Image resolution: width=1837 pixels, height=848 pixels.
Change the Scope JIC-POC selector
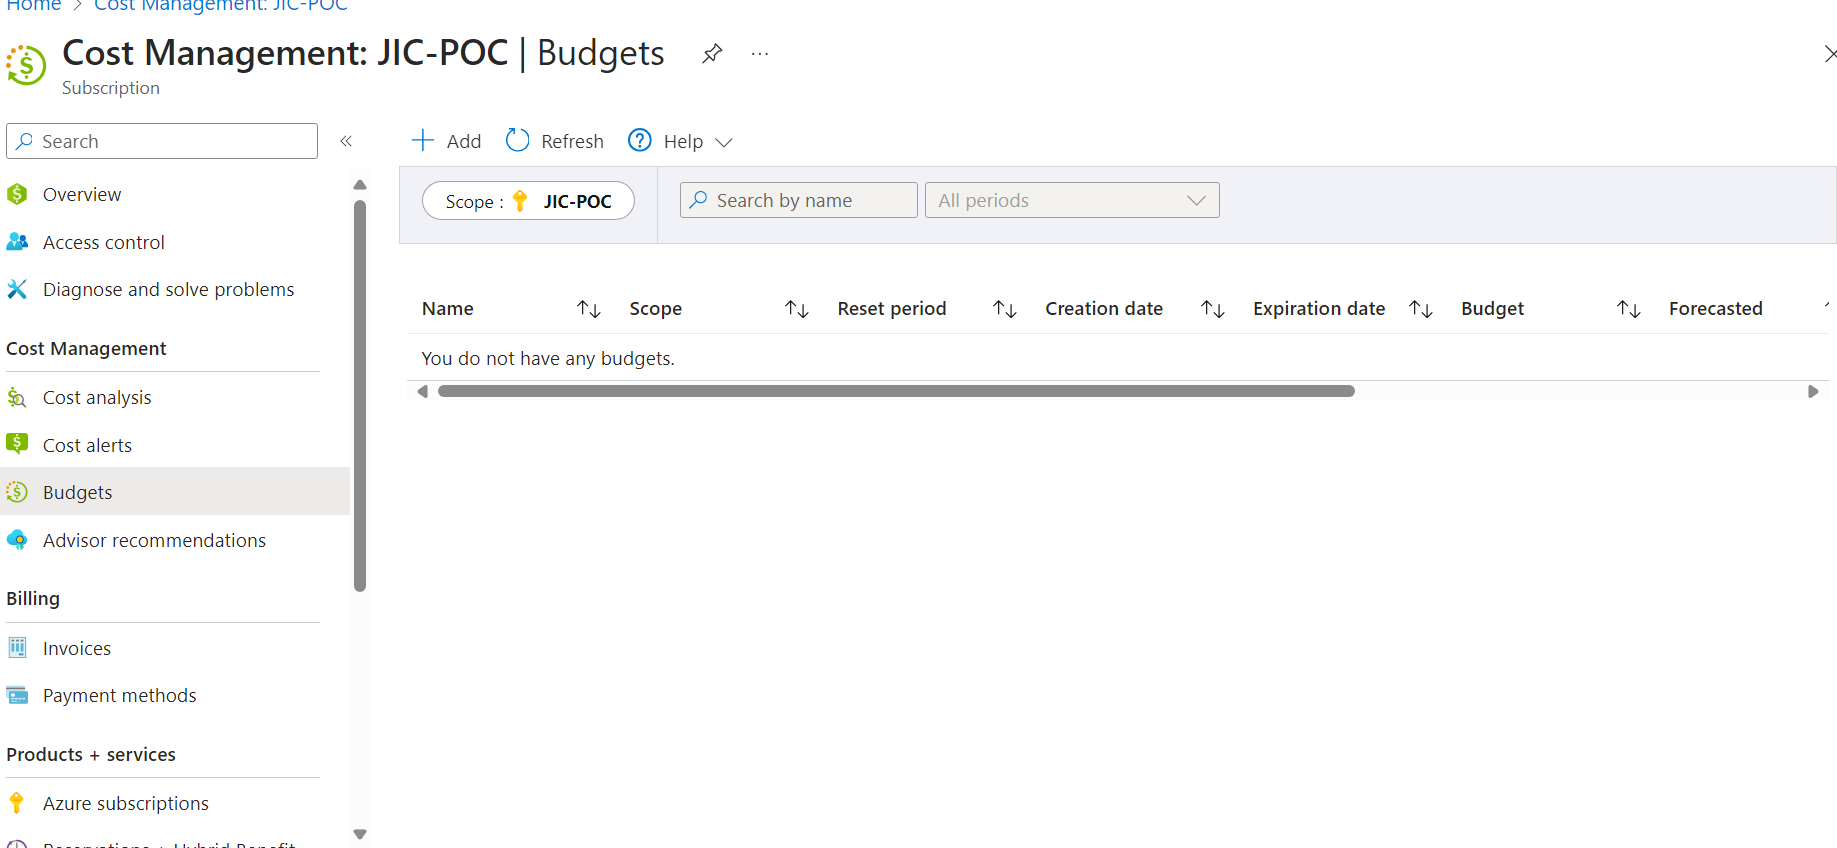point(528,201)
